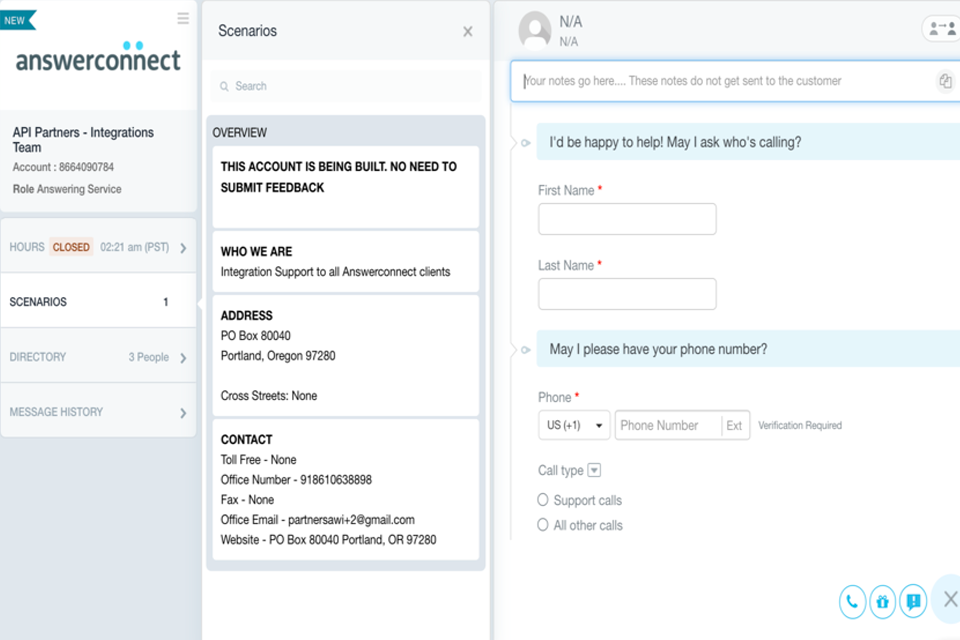Click the Phone Number input field
960x640 pixels.
coord(667,425)
